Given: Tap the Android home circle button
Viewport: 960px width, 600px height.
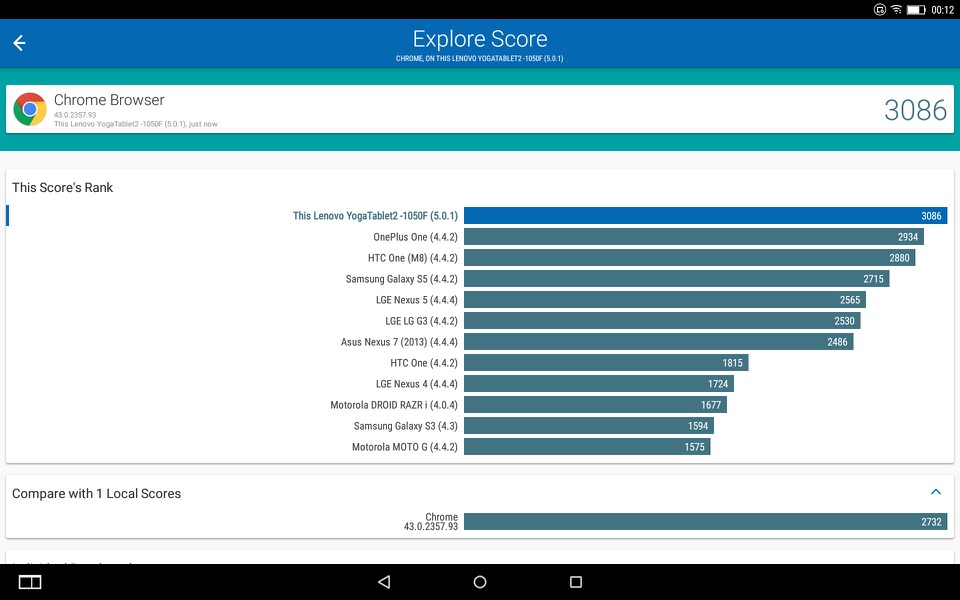Looking at the screenshot, I should 480,582.
